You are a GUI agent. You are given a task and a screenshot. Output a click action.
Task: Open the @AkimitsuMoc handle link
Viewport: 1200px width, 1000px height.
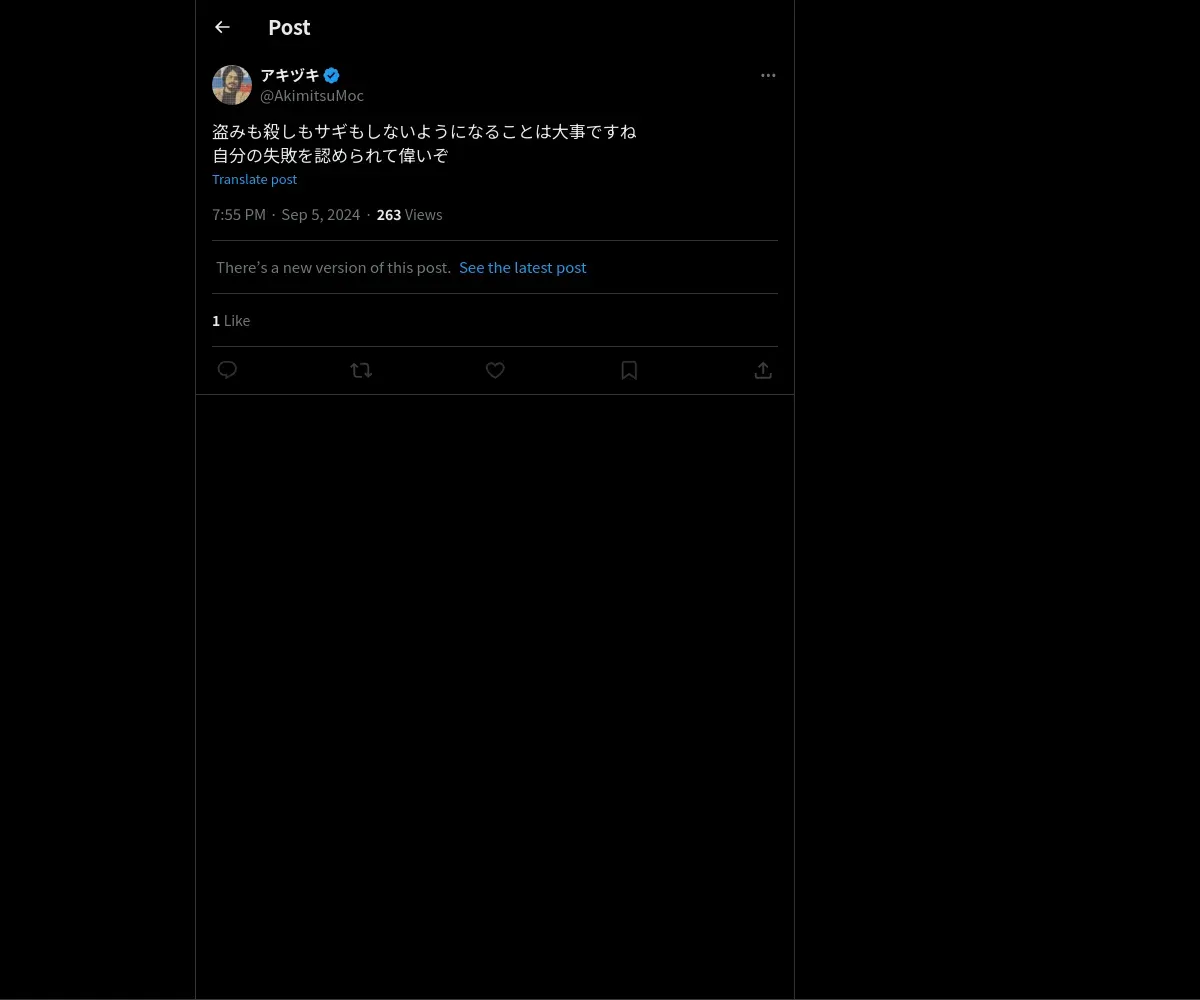pos(312,96)
